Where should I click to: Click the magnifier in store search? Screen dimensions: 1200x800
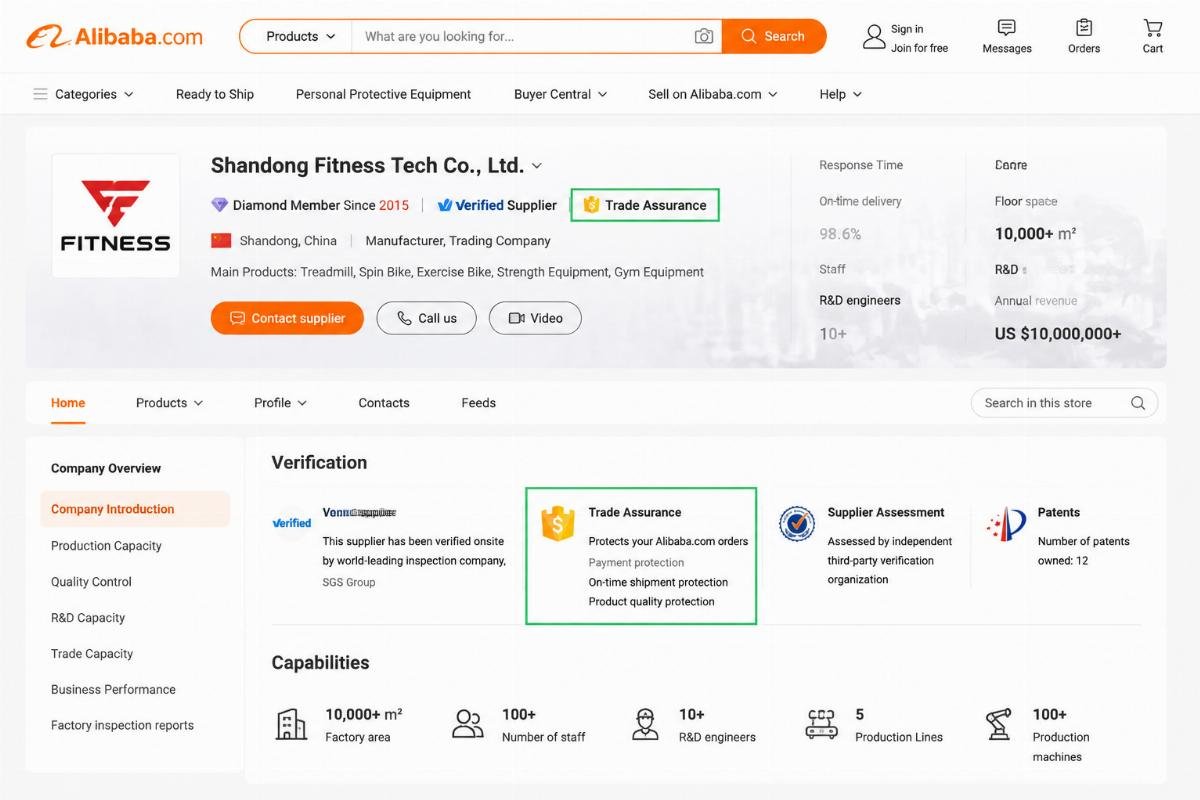click(1138, 403)
